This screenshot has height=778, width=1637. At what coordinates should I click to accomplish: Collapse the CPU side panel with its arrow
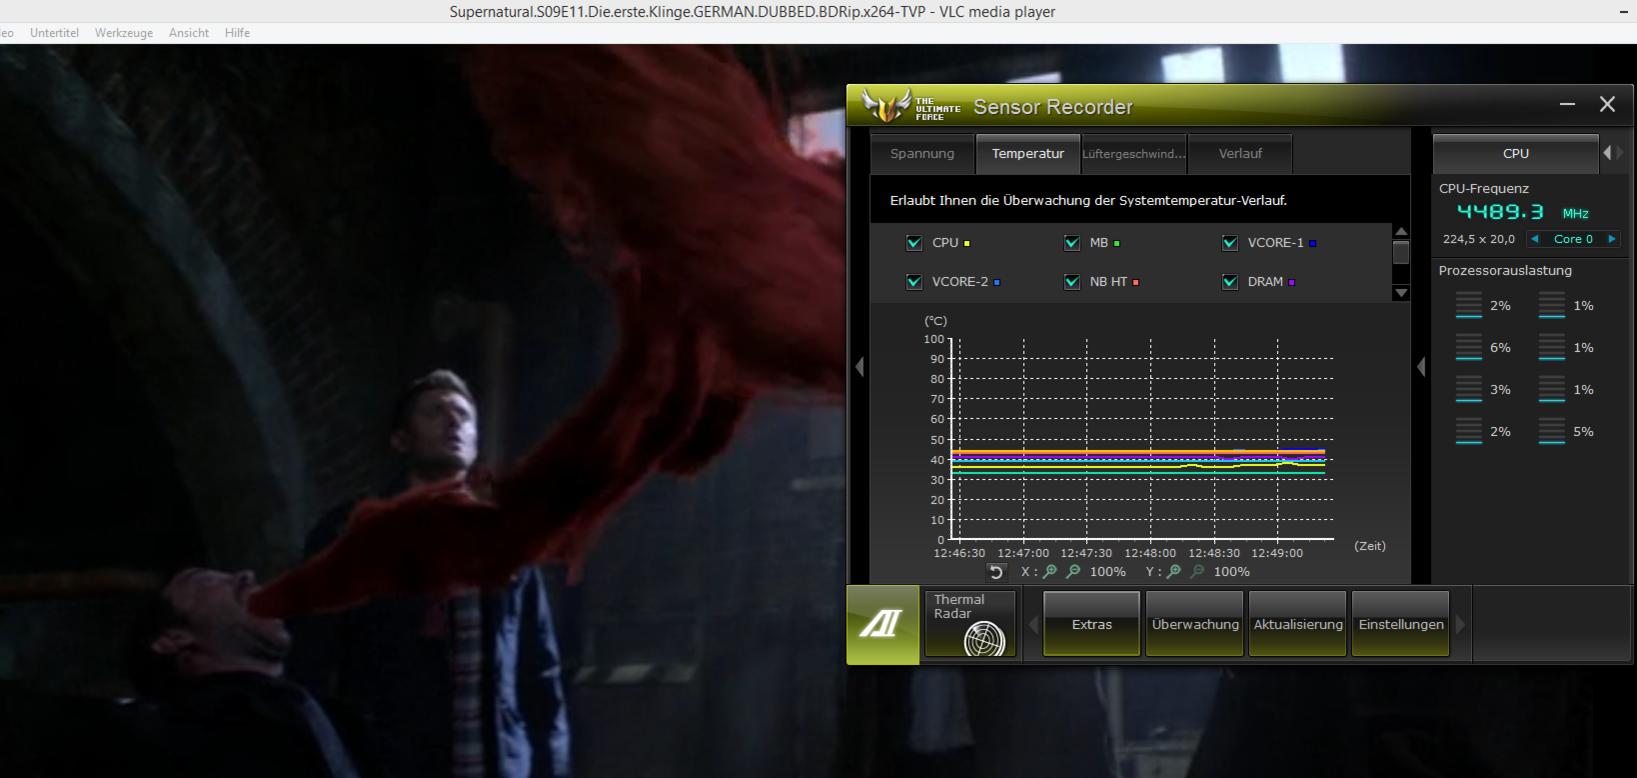(x=1421, y=367)
